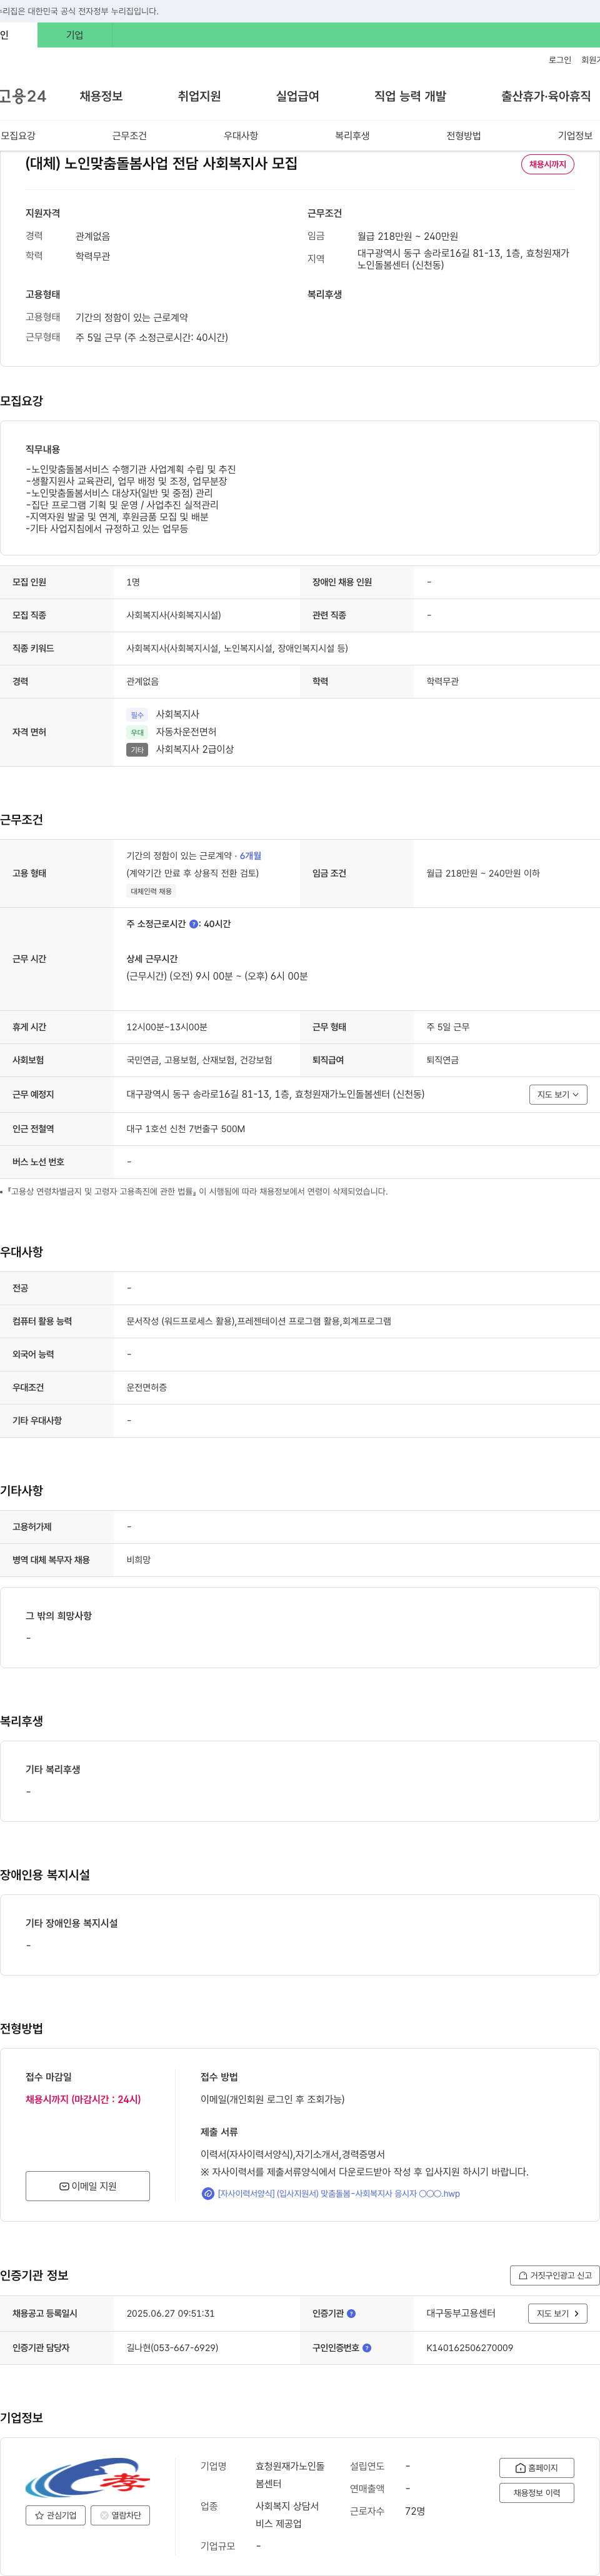Click 근로자수 72명 value
Image resolution: width=600 pixels, height=2576 pixels.
[415, 2511]
